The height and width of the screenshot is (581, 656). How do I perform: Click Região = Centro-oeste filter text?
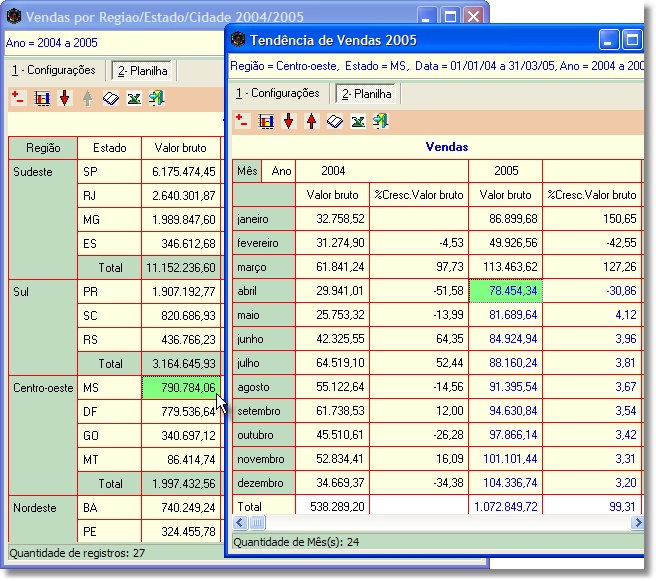[284, 66]
